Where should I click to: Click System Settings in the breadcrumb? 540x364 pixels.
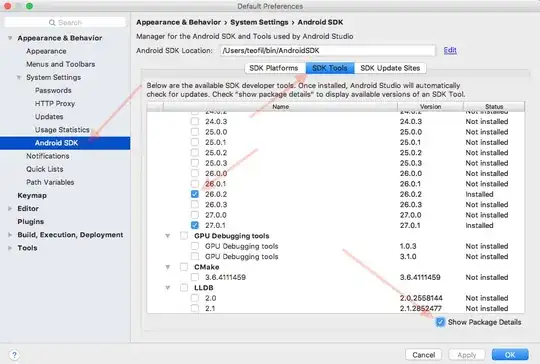pos(259,22)
